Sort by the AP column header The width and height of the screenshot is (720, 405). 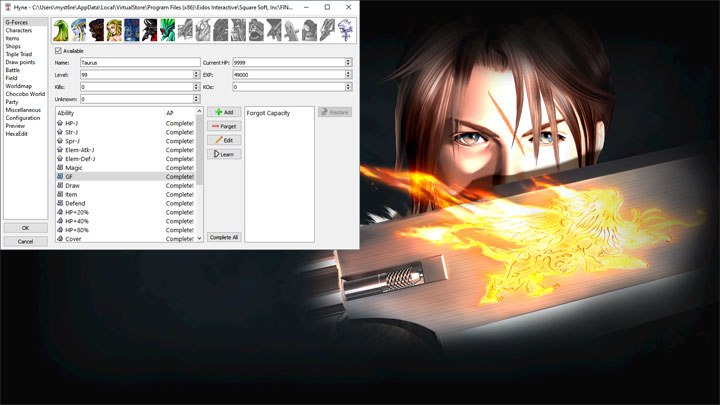(180, 113)
